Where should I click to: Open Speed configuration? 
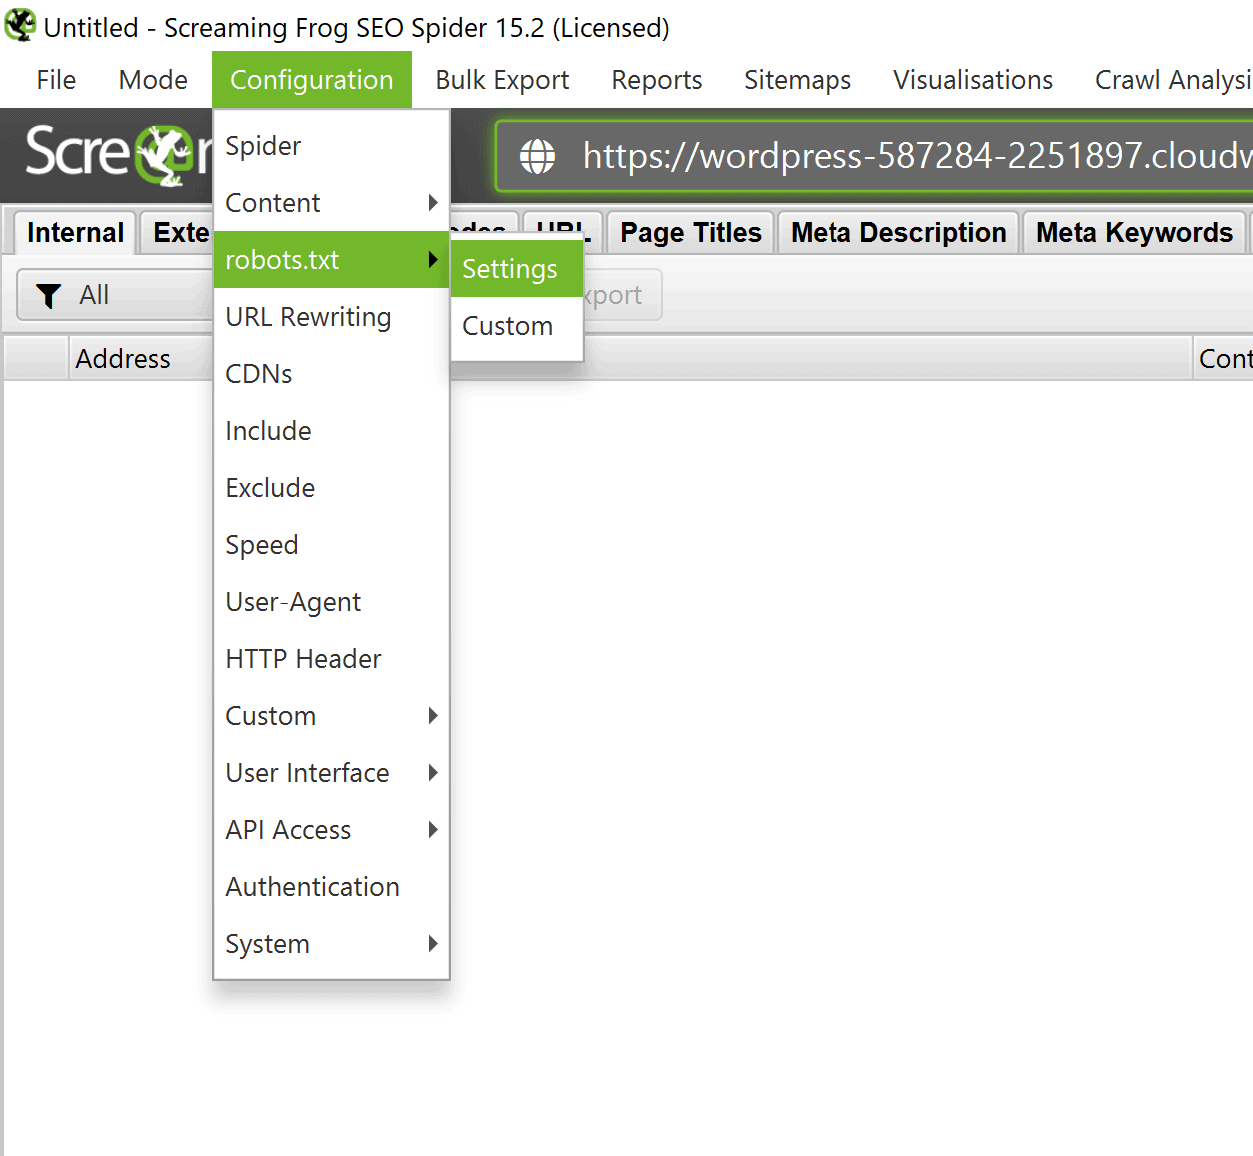[x=331, y=545]
